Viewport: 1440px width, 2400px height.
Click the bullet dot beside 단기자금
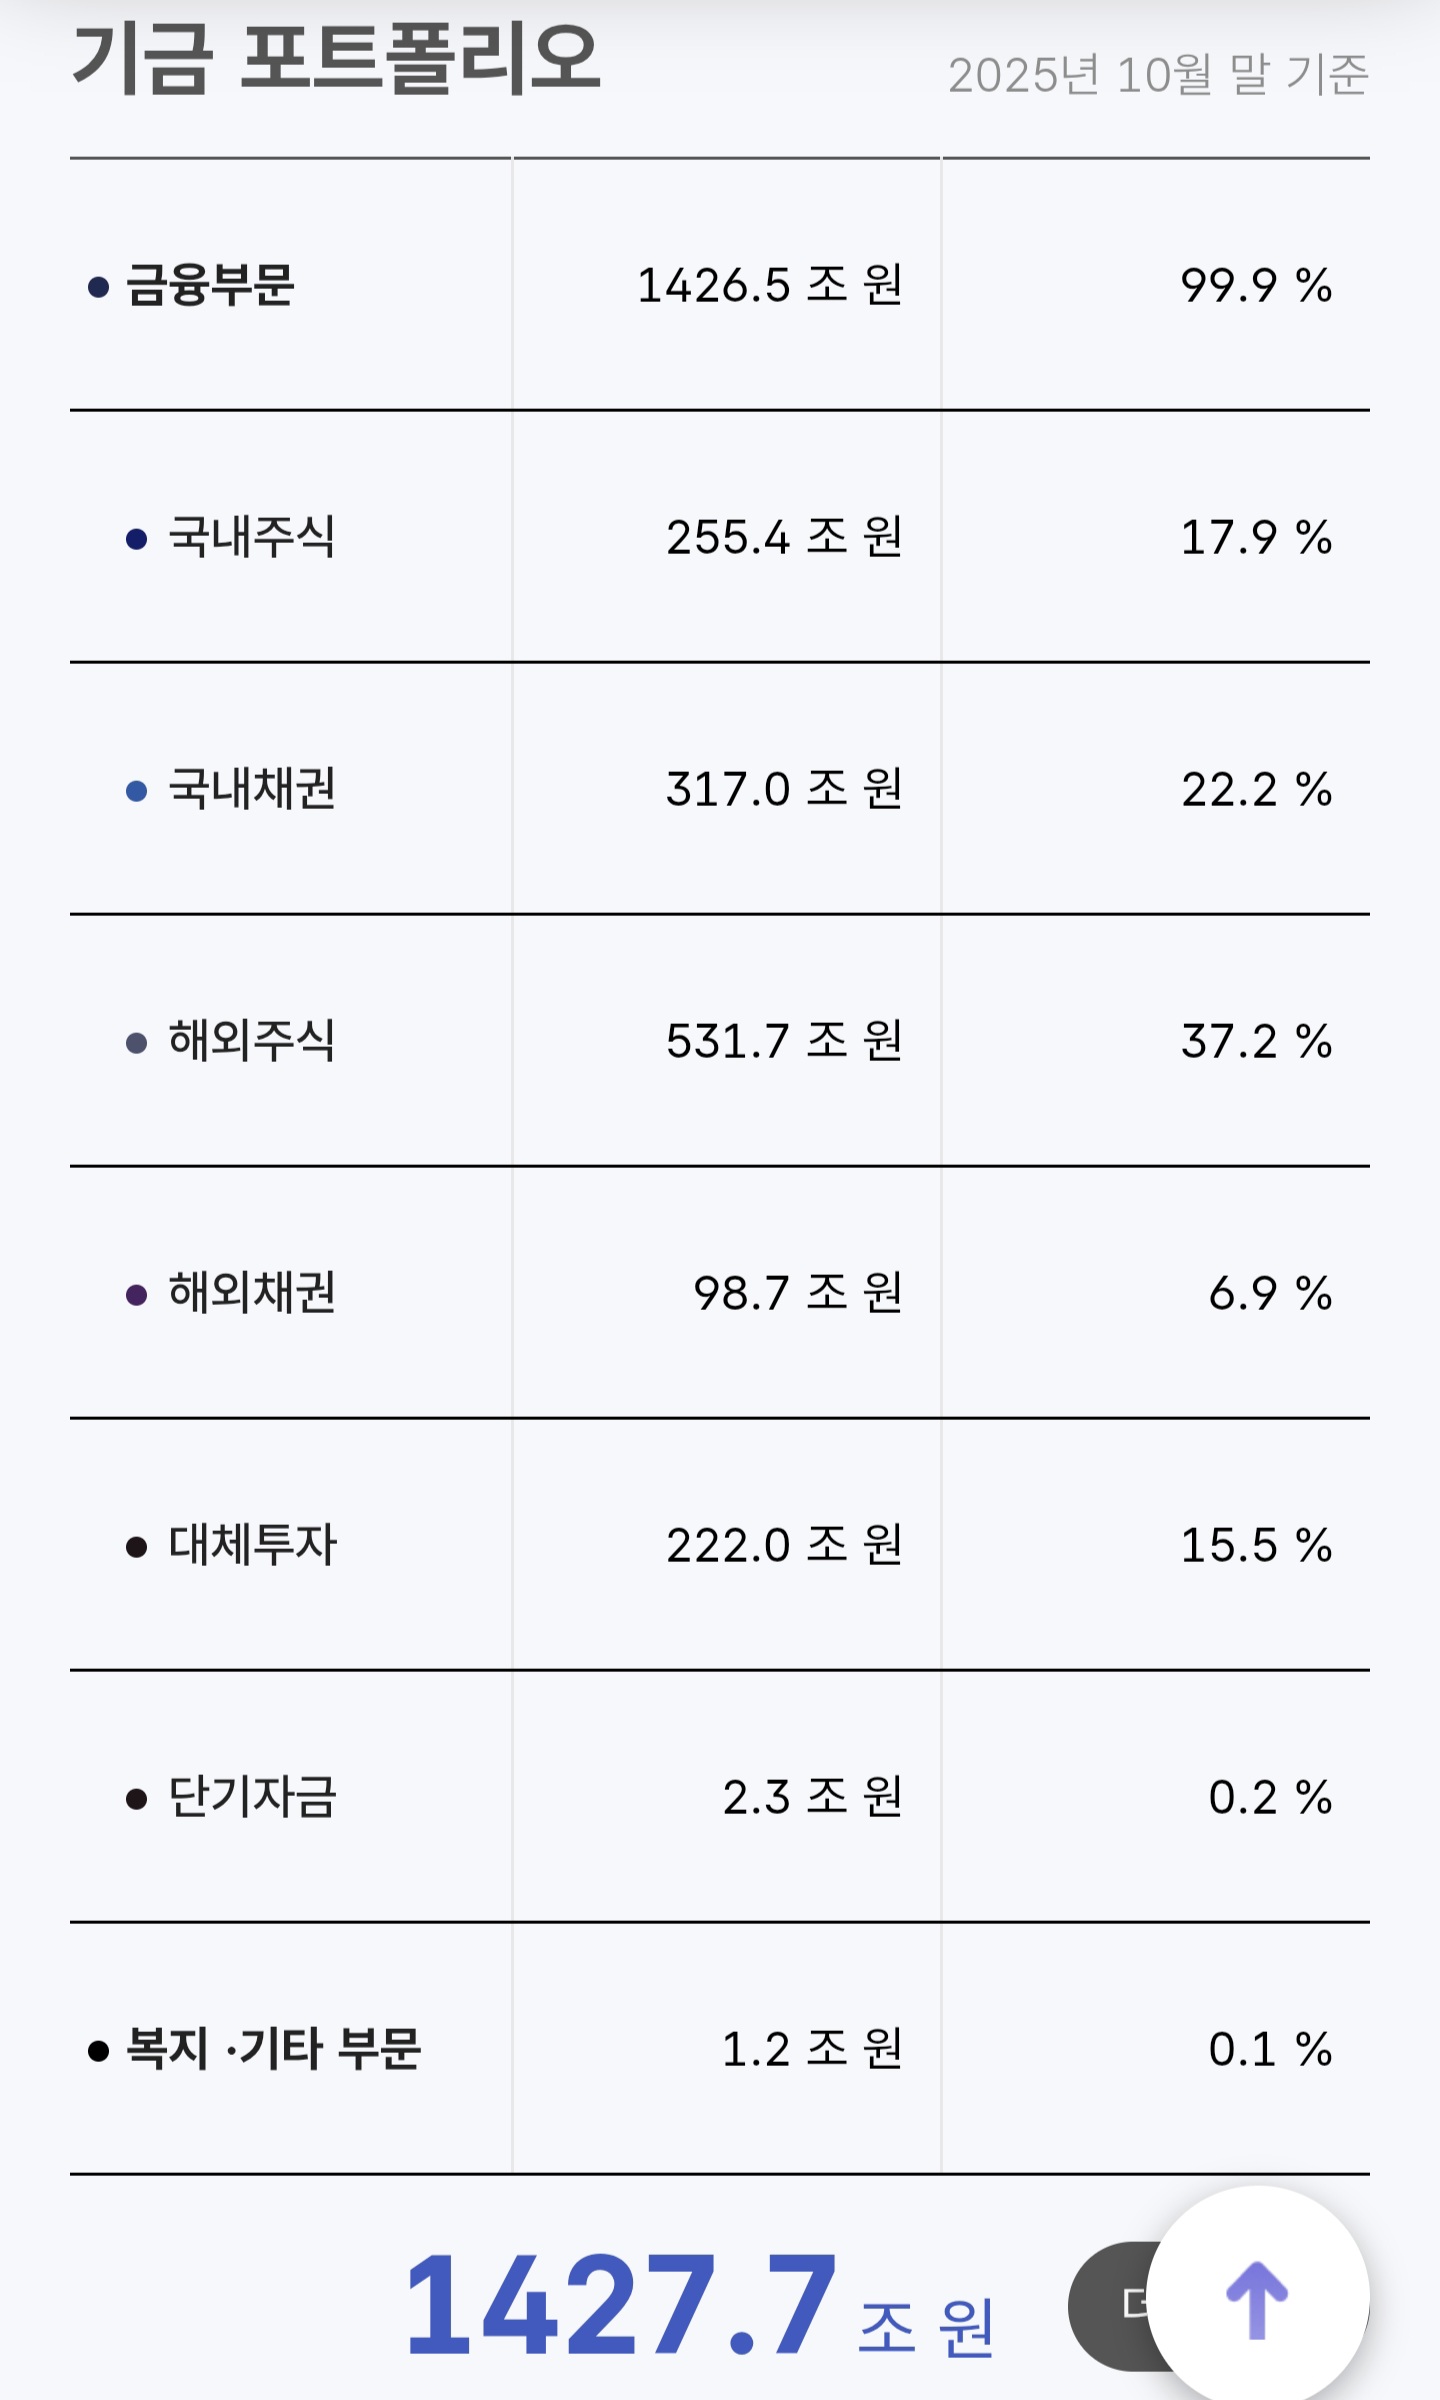coord(137,1800)
